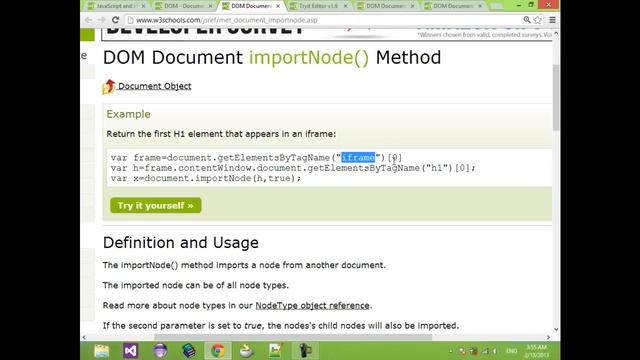Reload the page with the refresh icon

(x=116, y=20)
